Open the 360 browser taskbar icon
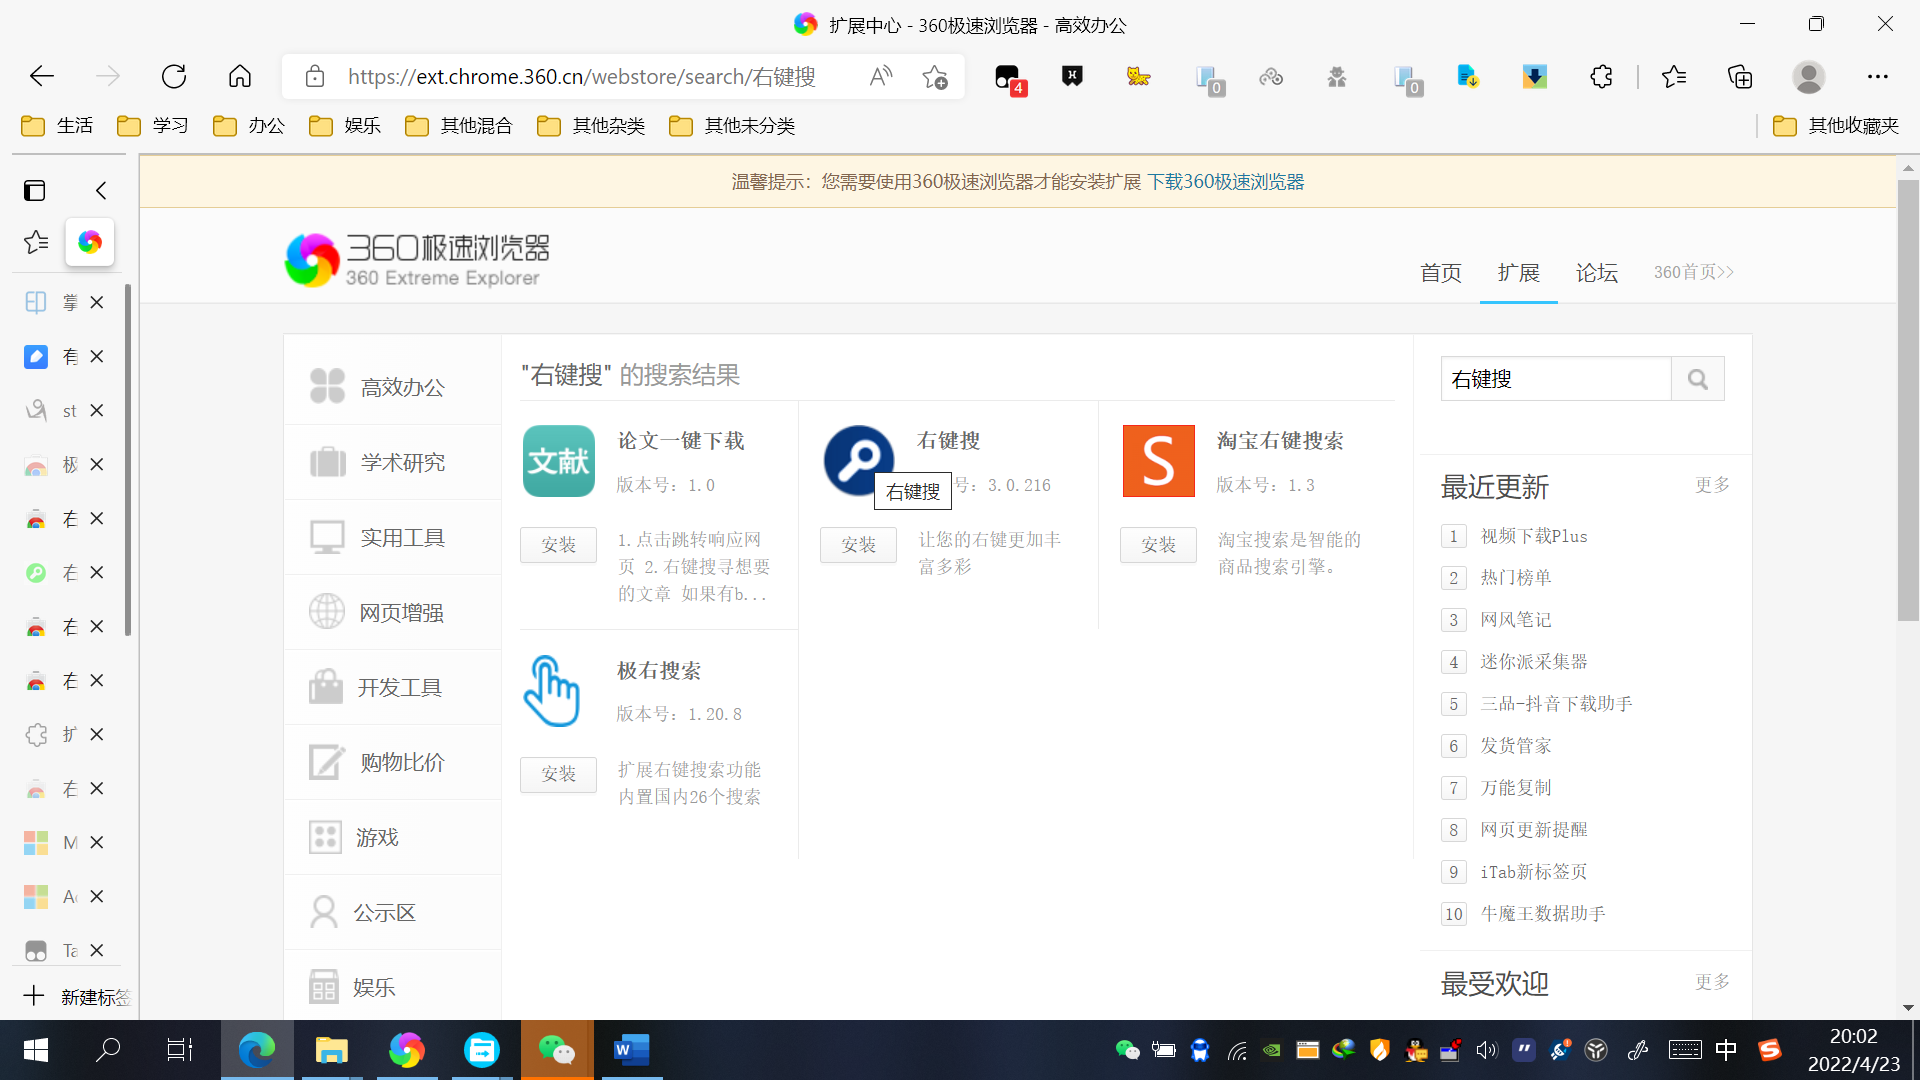The height and width of the screenshot is (1080, 1920). pyautogui.click(x=406, y=1050)
